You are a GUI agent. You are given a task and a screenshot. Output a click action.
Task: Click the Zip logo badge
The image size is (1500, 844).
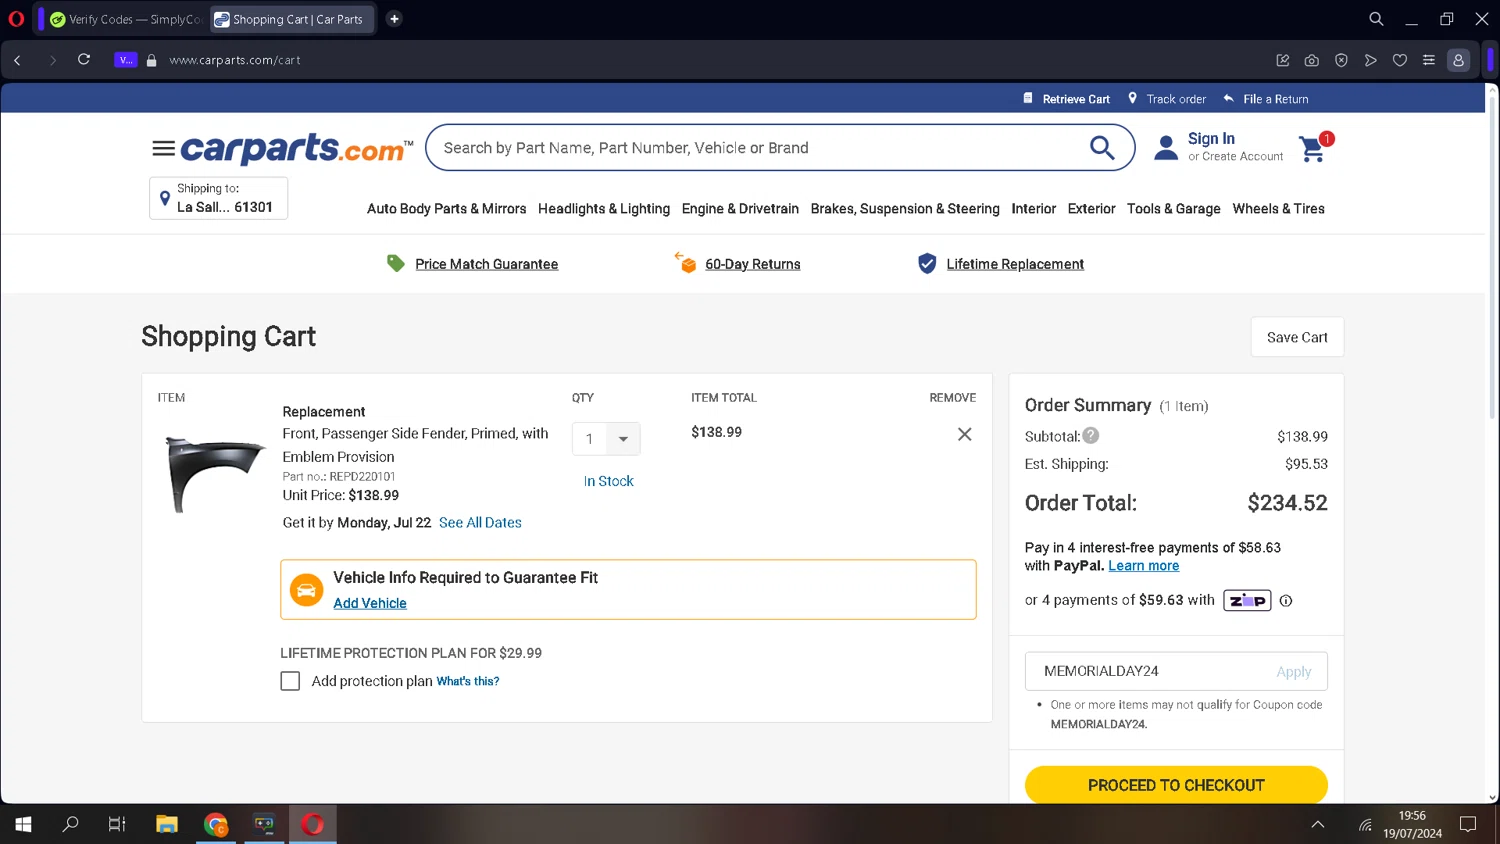pyautogui.click(x=1247, y=600)
